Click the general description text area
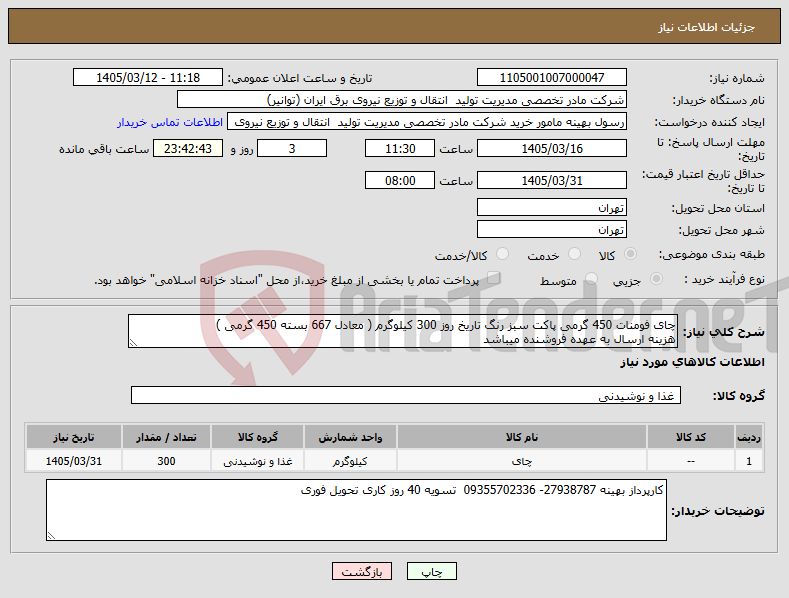Viewport: 789px width, 598px height. 403,331
